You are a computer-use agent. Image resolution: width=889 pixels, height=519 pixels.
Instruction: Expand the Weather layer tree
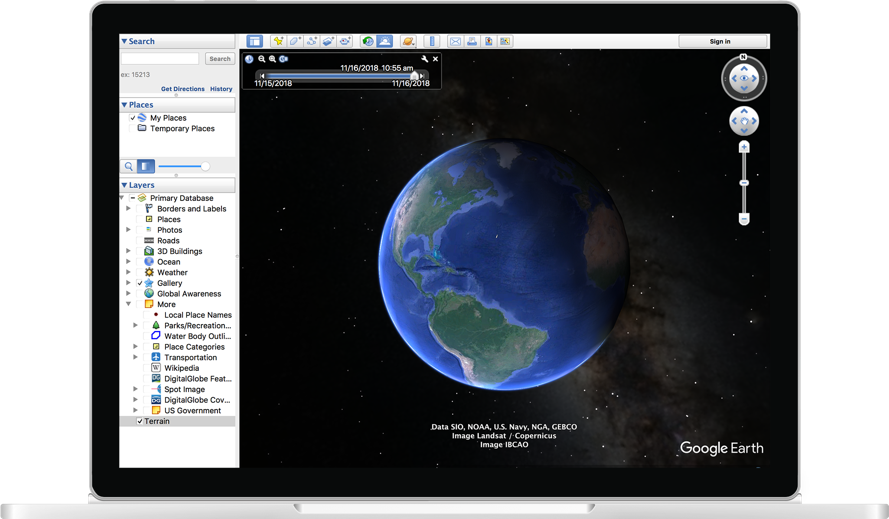tap(128, 272)
